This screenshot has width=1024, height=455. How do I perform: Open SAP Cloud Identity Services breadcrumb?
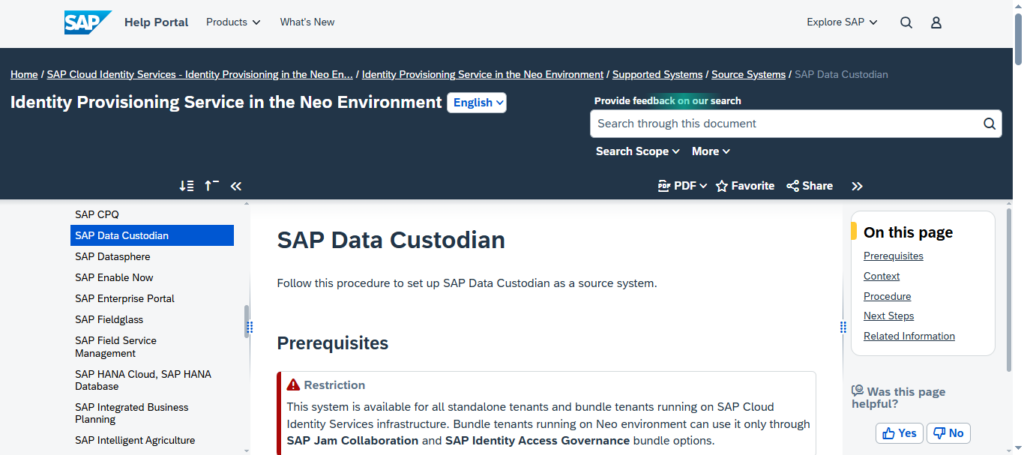200,74
